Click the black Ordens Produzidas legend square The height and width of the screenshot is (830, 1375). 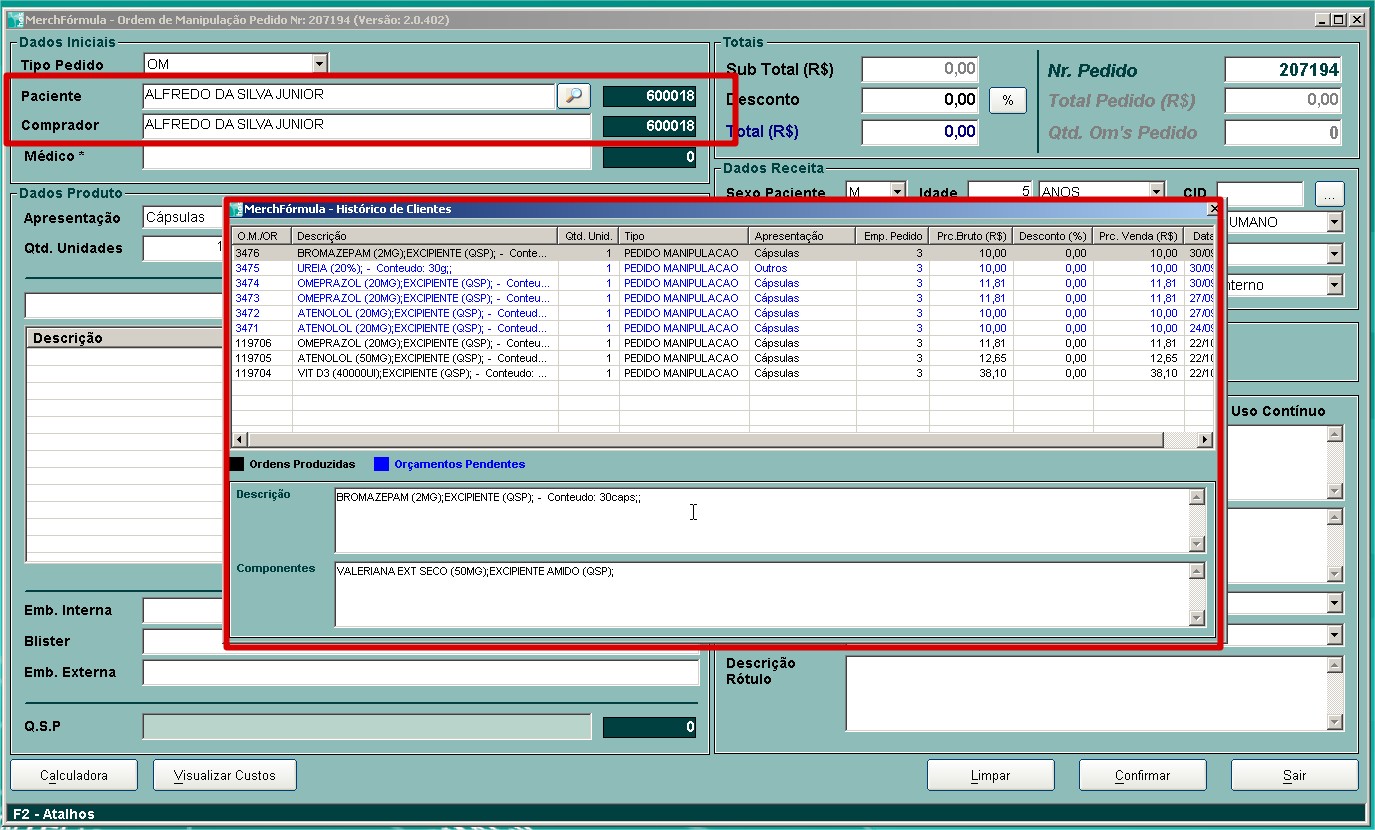click(237, 464)
